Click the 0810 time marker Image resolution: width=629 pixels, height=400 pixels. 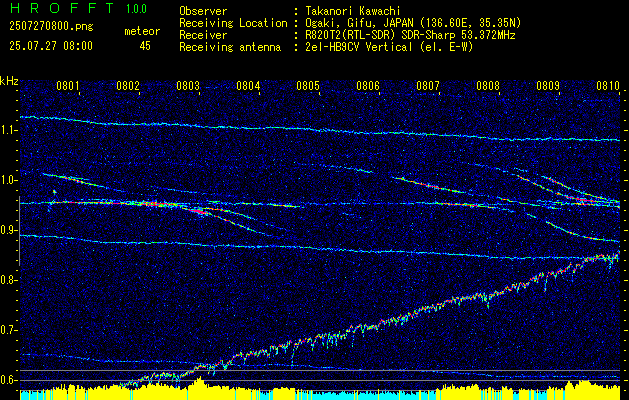[608, 86]
